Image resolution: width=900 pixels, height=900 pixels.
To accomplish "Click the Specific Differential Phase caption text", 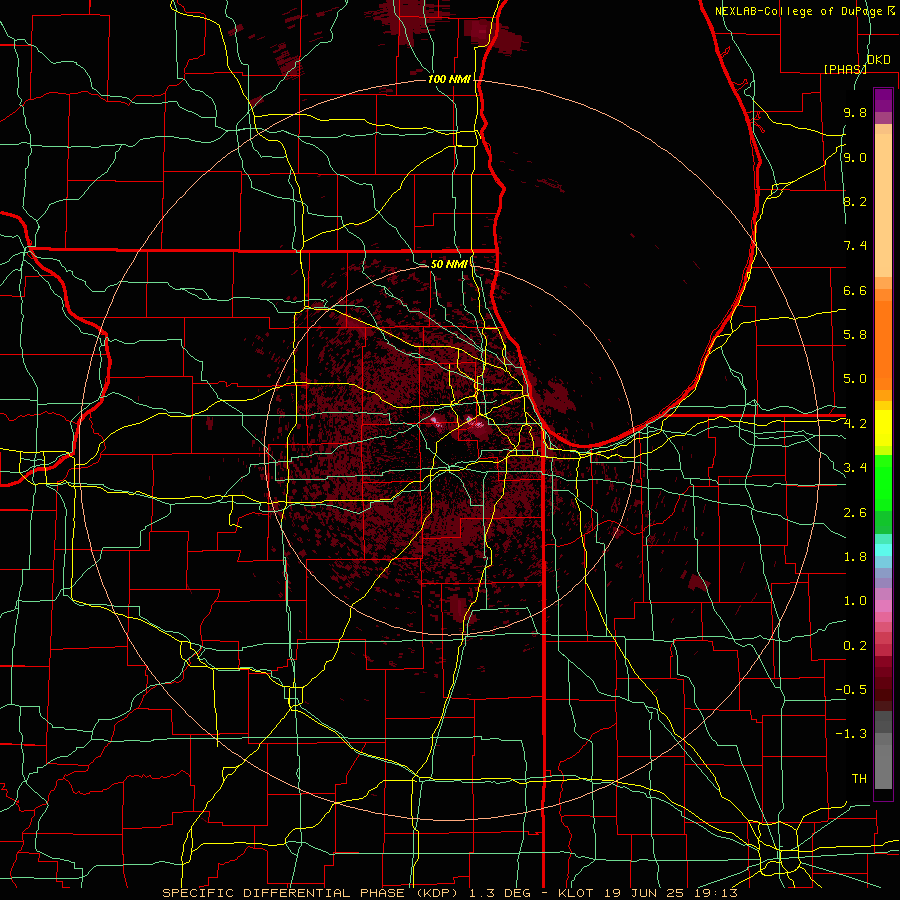I will click(450, 893).
